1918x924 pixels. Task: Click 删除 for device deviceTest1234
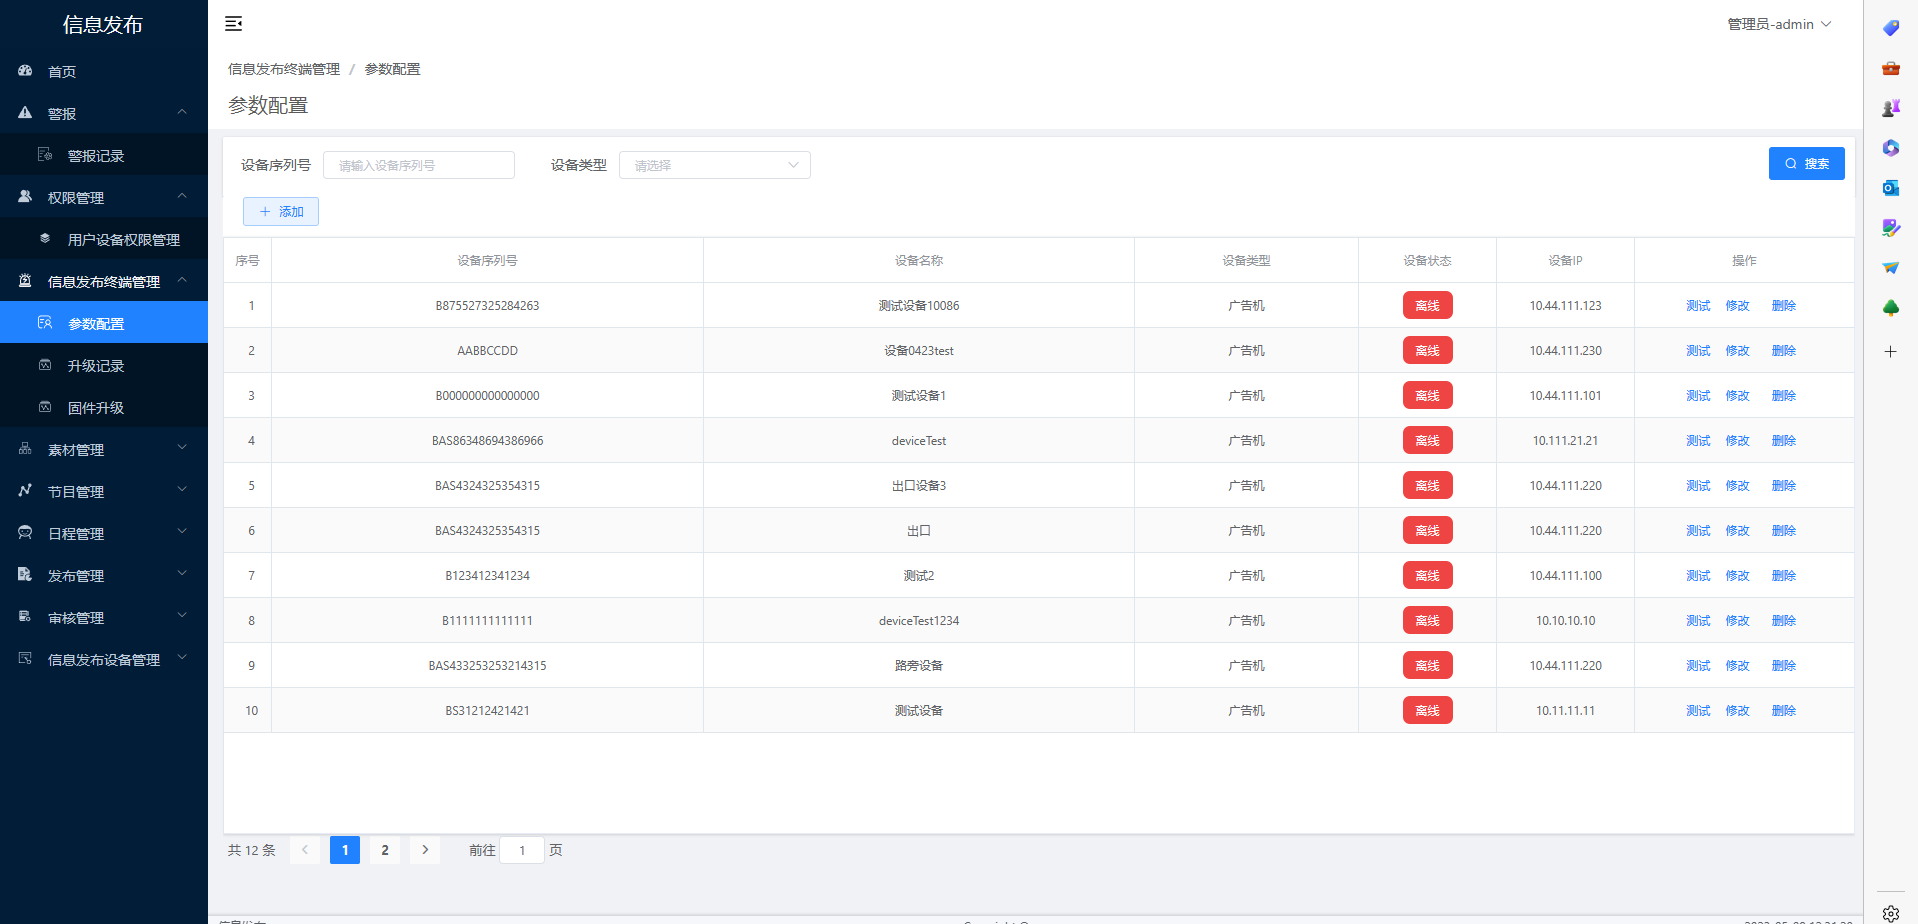tap(1784, 621)
